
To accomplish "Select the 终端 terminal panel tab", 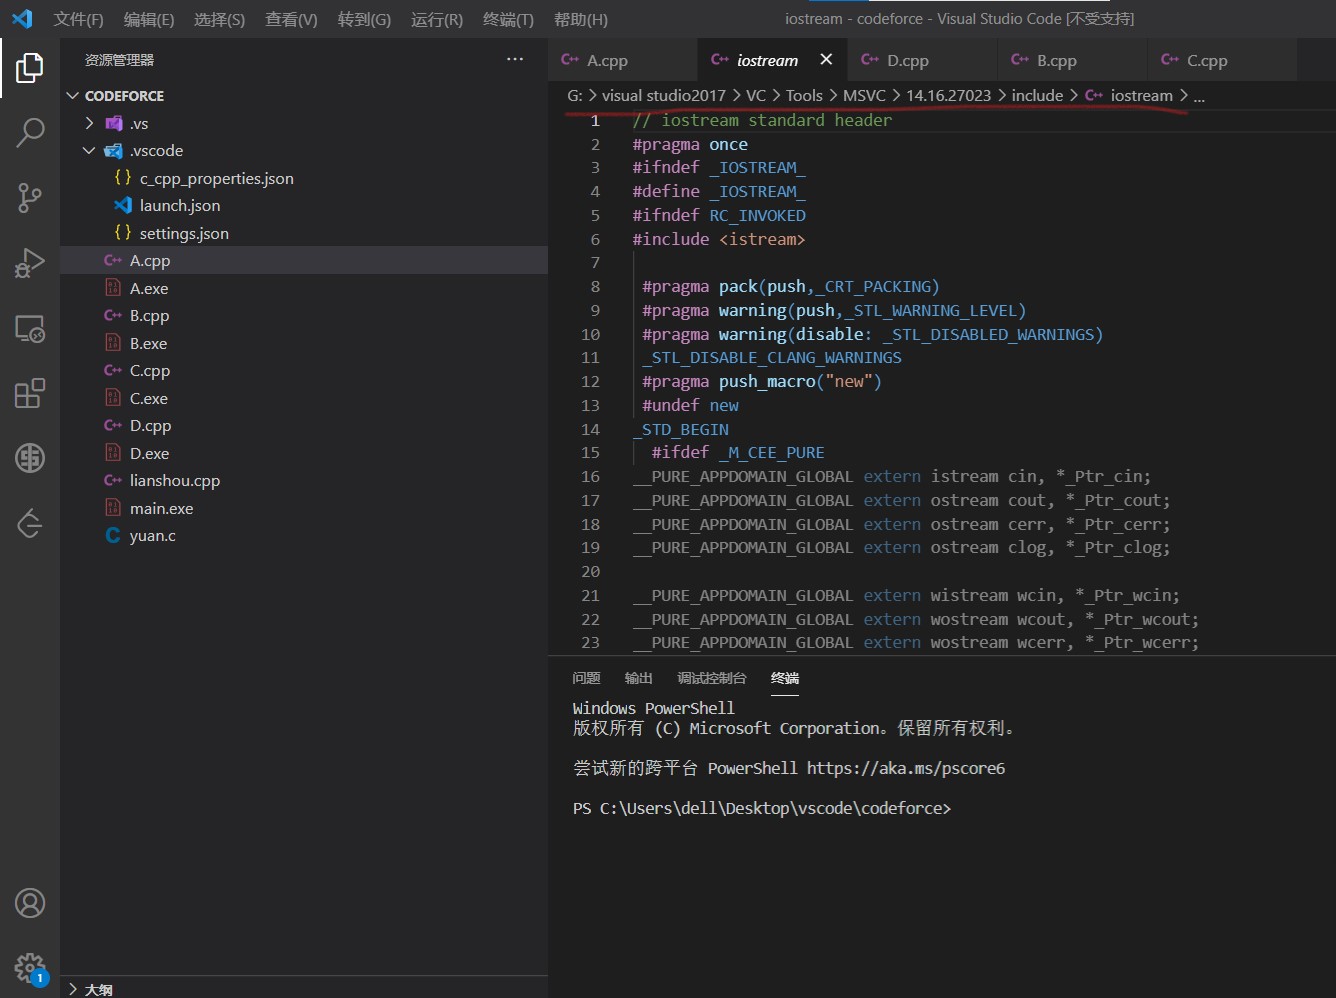I will coord(785,678).
